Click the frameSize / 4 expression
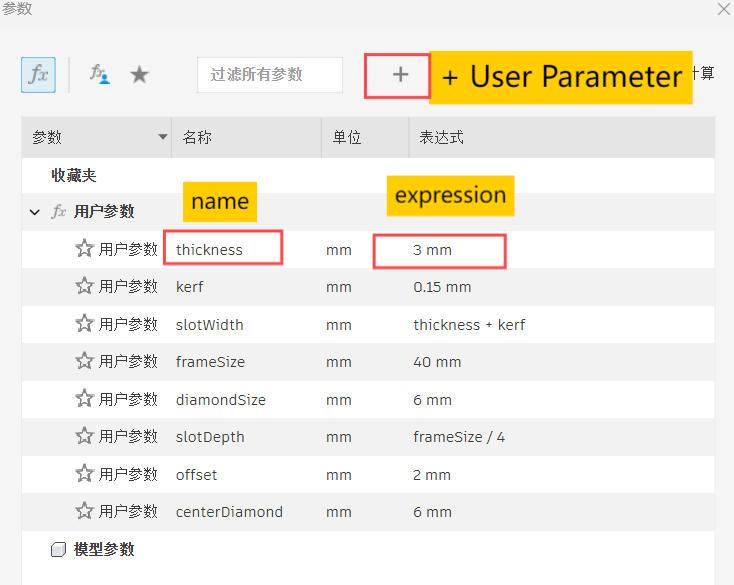 (459, 437)
